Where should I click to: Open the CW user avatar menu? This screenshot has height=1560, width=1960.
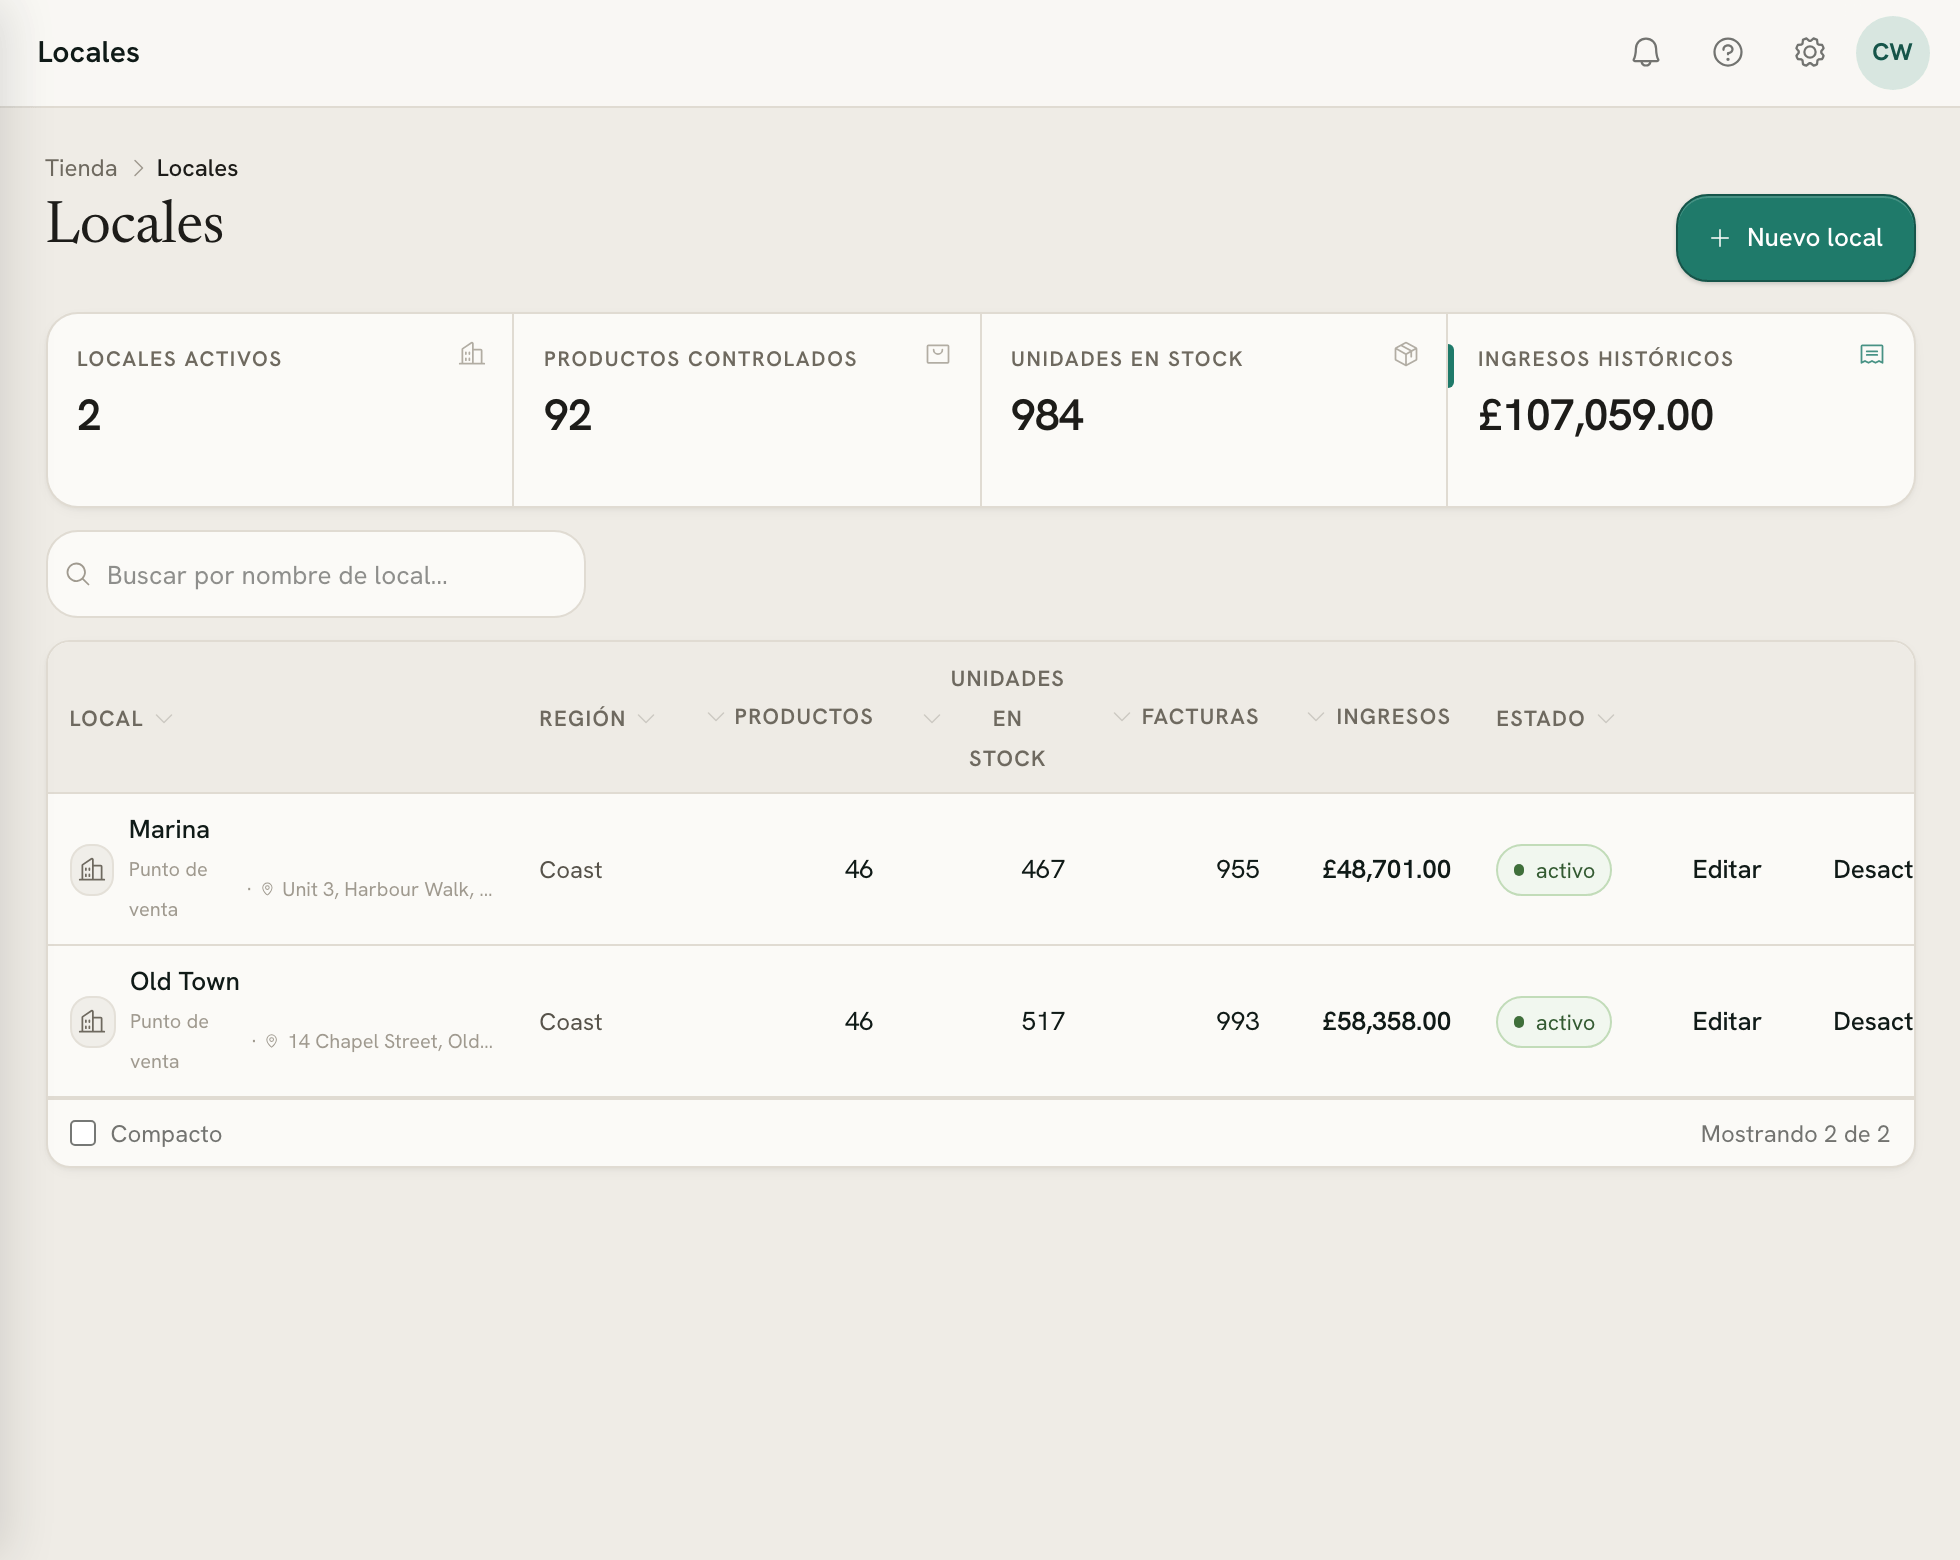(1892, 52)
